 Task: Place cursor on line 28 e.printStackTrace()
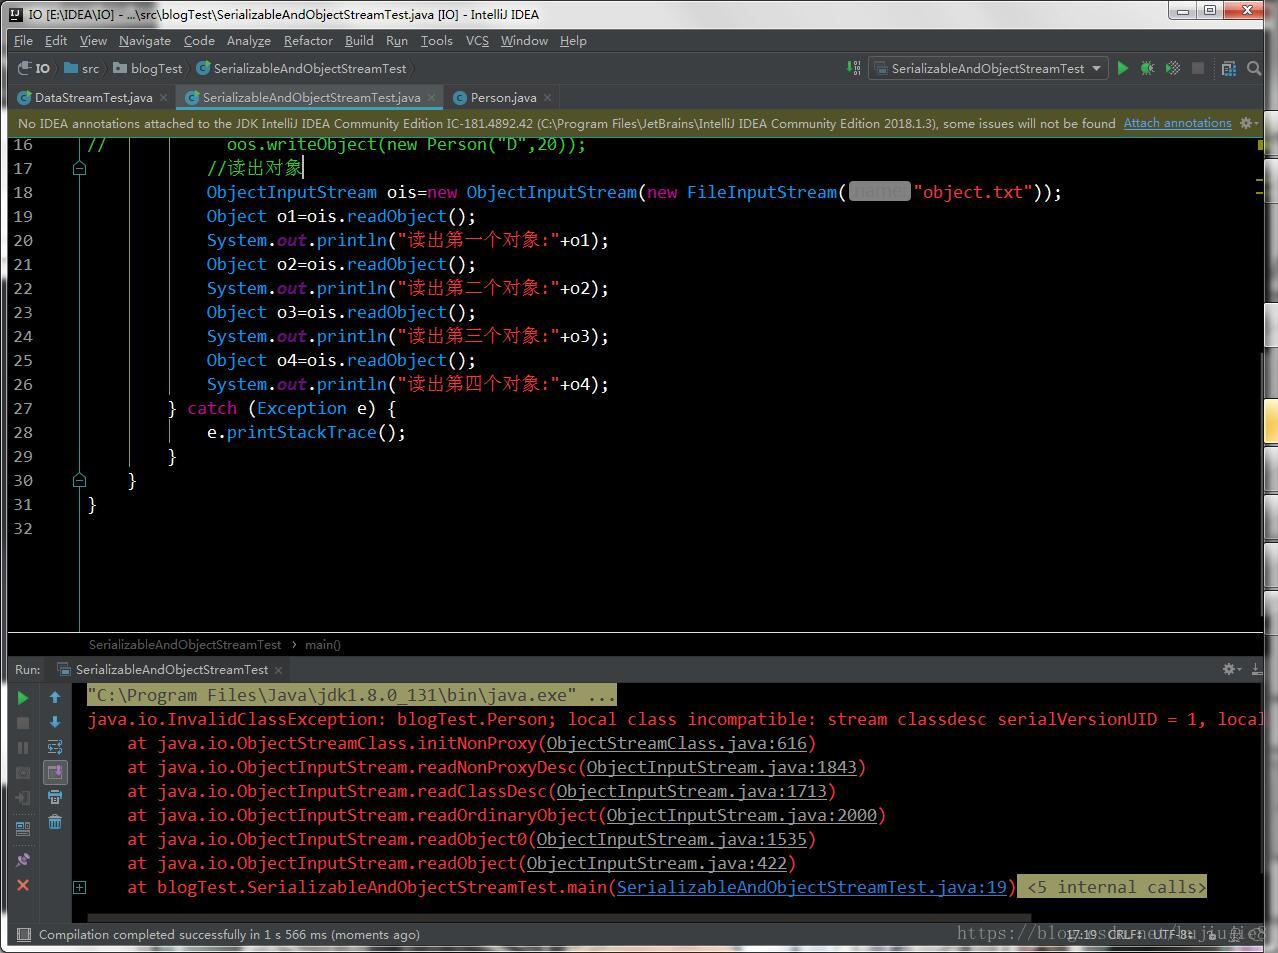(x=306, y=432)
